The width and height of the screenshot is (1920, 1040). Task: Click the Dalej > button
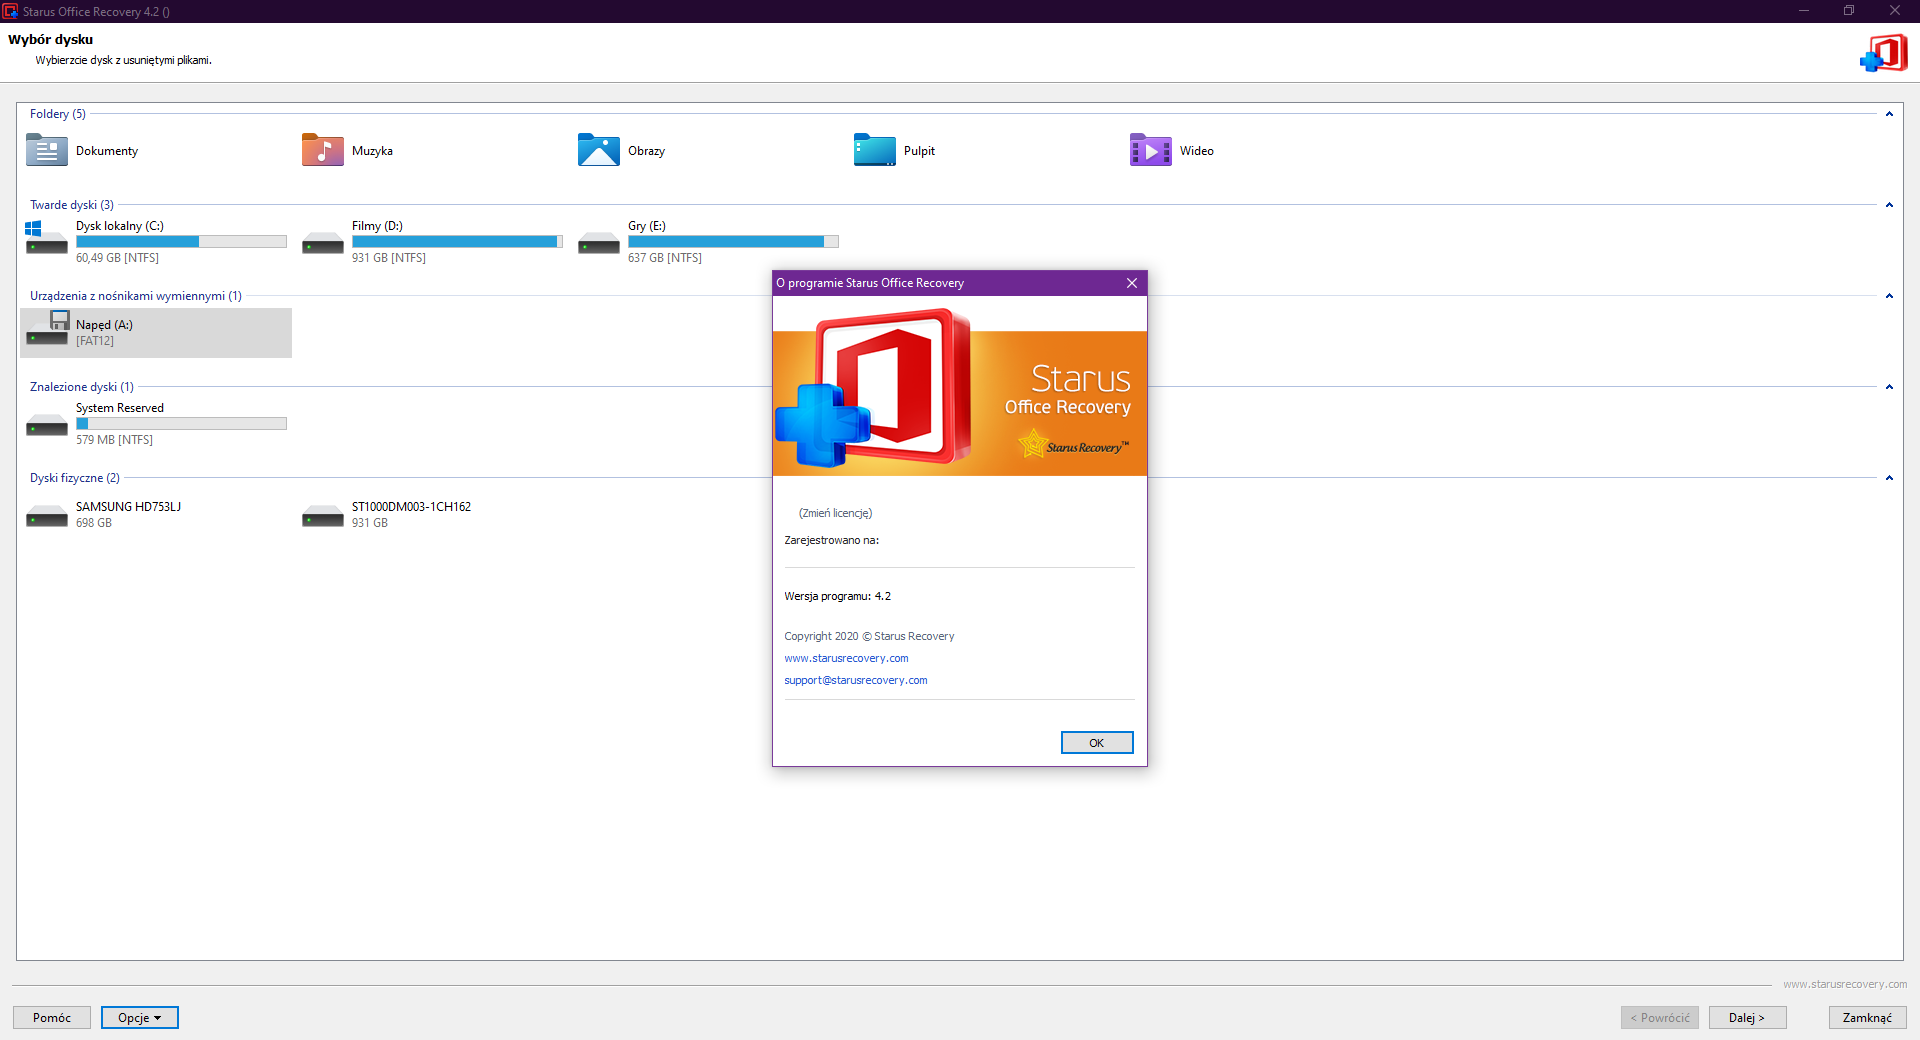1748,1018
